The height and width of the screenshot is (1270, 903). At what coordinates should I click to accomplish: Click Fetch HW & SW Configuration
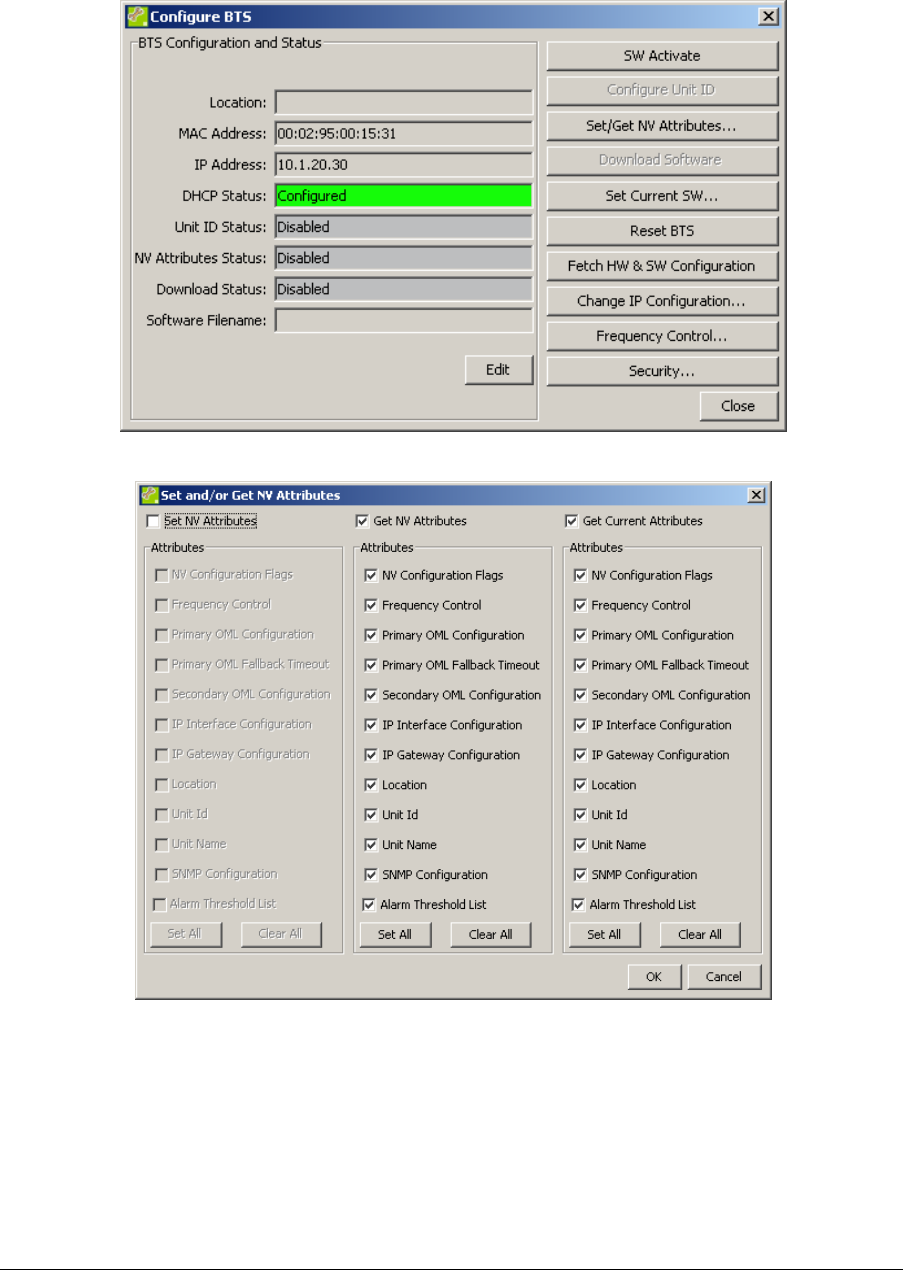point(662,266)
